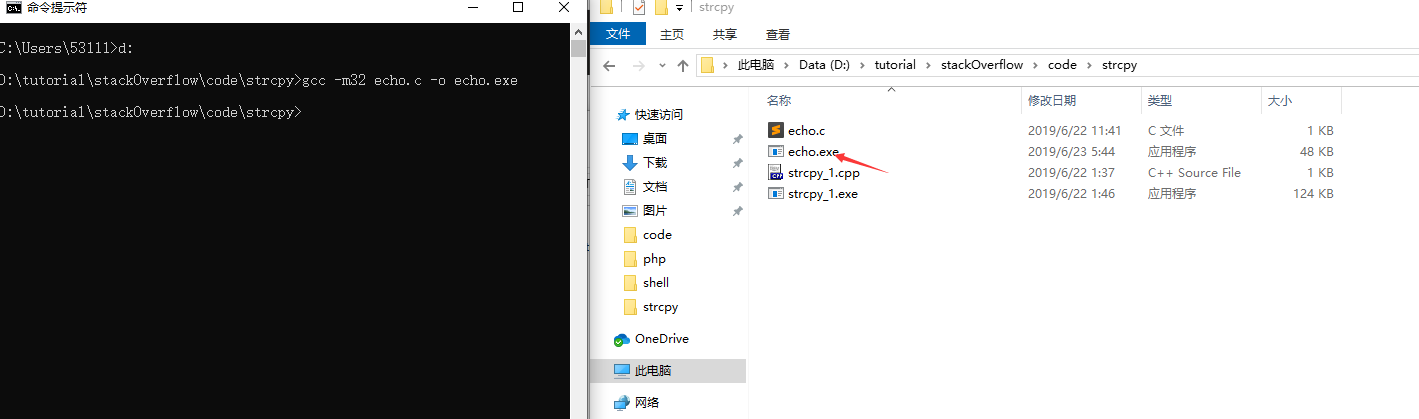Click the Explorer title bar folder icon
The width and height of the screenshot is (1419, 419).
point(605,7)
